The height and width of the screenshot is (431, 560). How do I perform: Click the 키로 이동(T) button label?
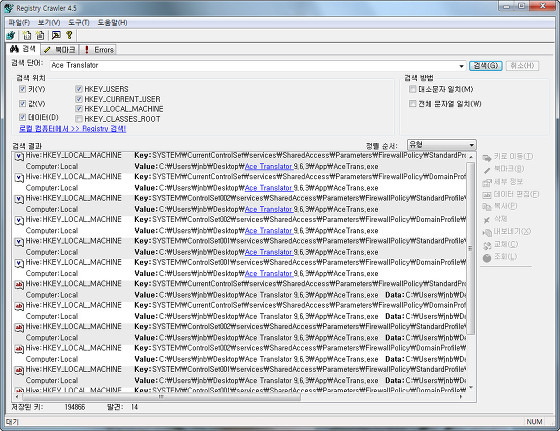tap(513, 156)
